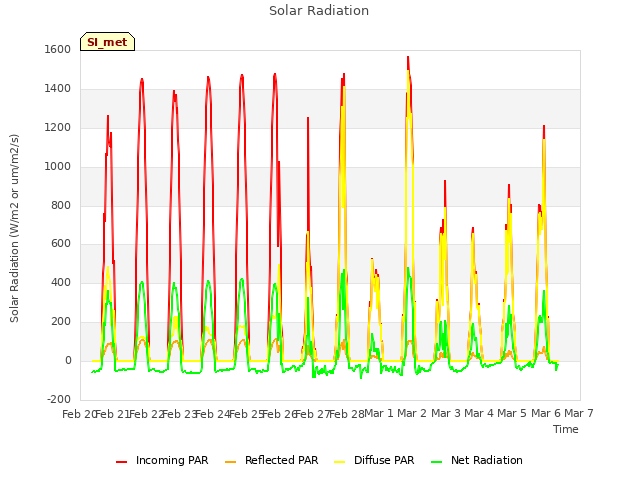The height and width of the screenshot is (480, 640).
Task: Click the green Net Radiation legend swatch
Action: pos(437,462)
